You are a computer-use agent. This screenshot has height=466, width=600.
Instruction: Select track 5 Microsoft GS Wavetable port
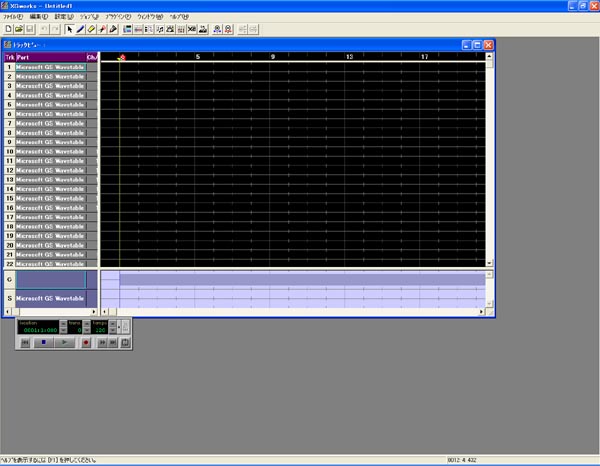[51, 104]
